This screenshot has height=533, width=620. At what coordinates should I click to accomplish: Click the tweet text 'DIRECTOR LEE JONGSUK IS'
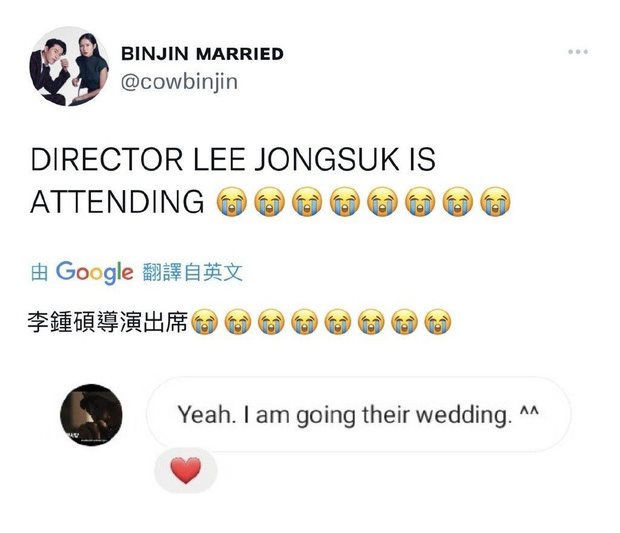click(x=233, y=159)
